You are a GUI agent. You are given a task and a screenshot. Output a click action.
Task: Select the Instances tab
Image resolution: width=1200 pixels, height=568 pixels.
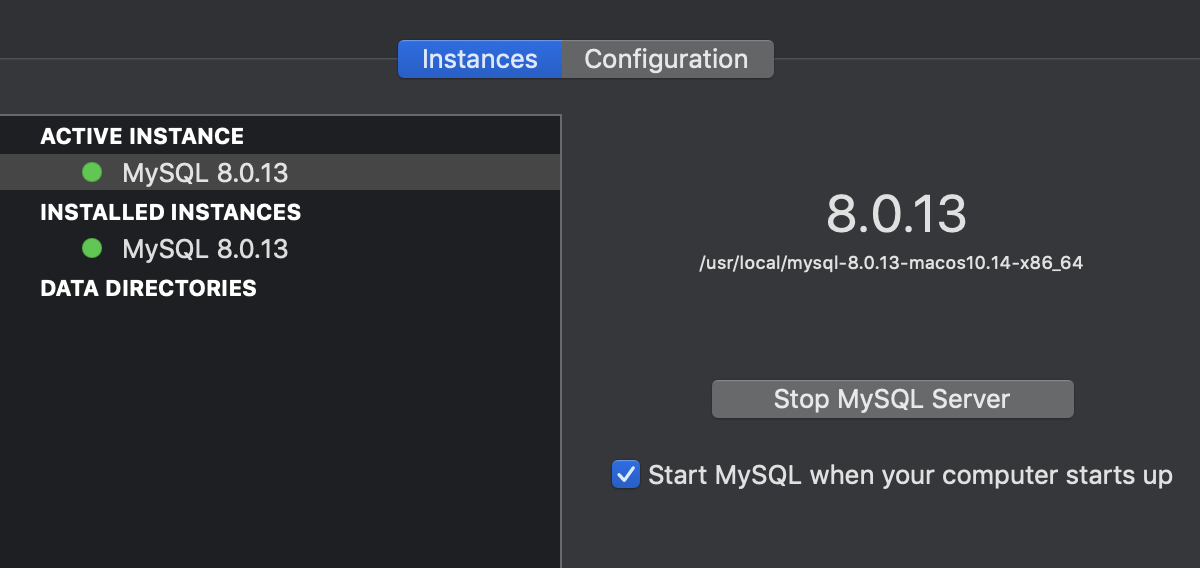coord(480,59)
